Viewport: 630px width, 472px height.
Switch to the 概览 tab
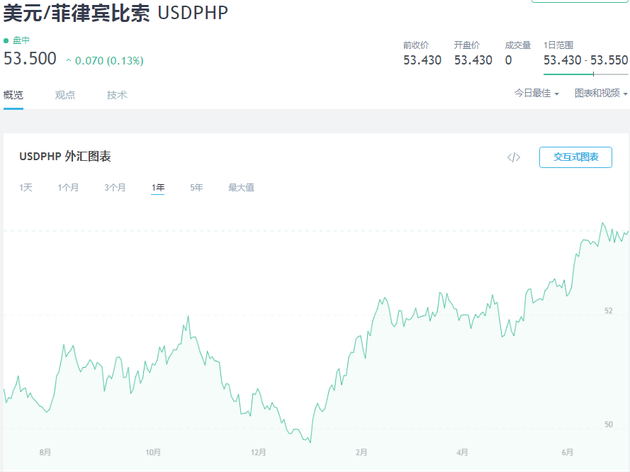point(13,95)
